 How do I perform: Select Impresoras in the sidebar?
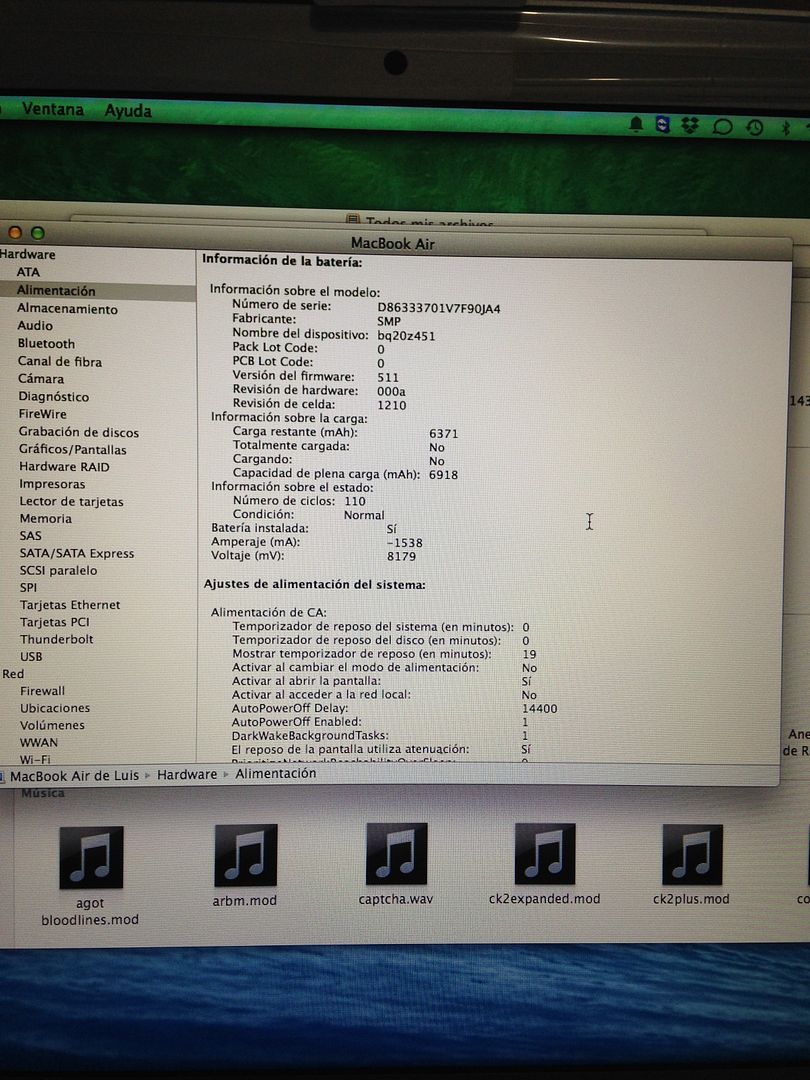click(x=52, y=484)
